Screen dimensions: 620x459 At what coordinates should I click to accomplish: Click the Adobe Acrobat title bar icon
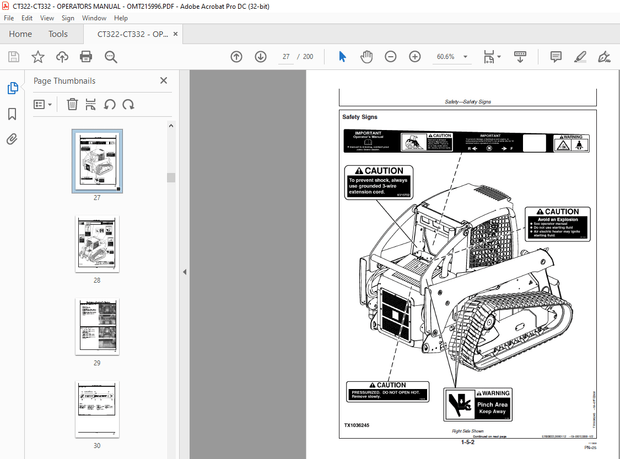click(x=6, y=6)
